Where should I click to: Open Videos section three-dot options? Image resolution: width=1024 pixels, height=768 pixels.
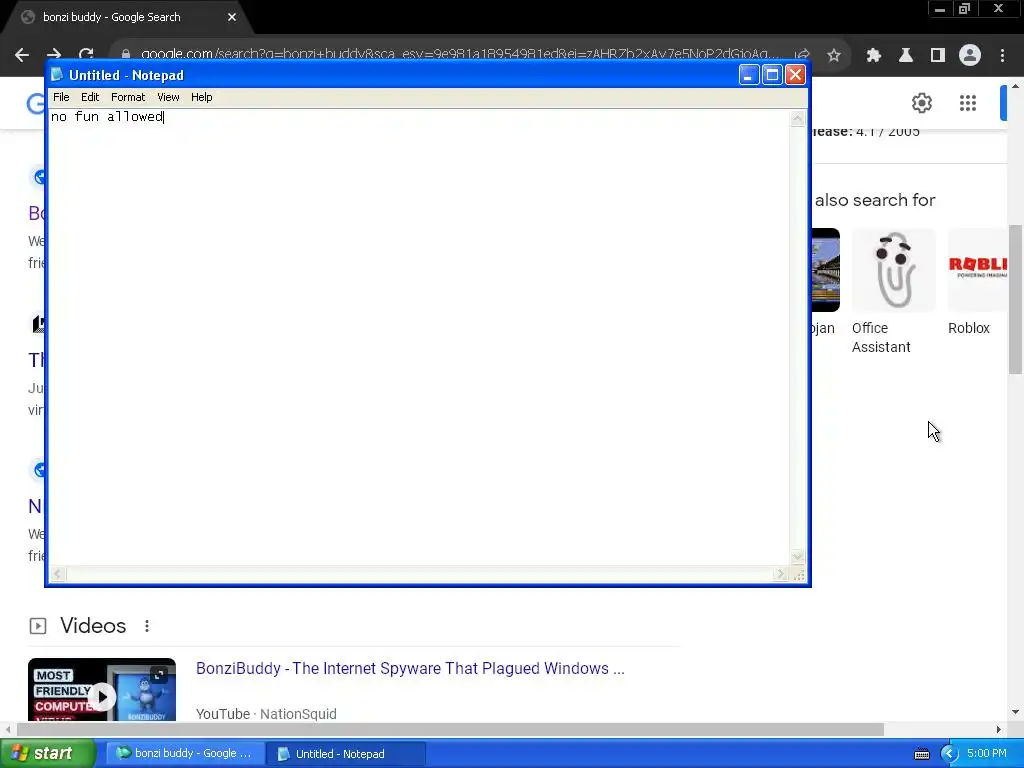pyautogui.click(x=147, y=626)
